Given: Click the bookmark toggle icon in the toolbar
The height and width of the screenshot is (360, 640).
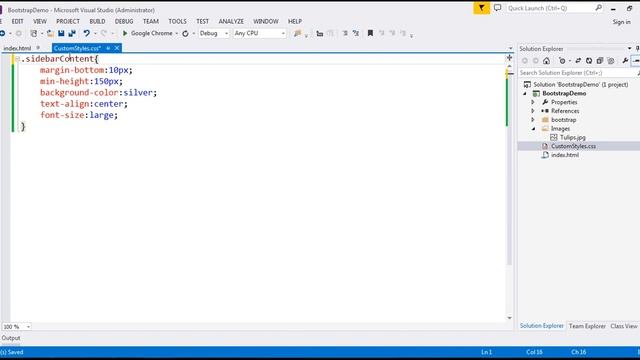Looking at the screenshot, I should [370, 33].
